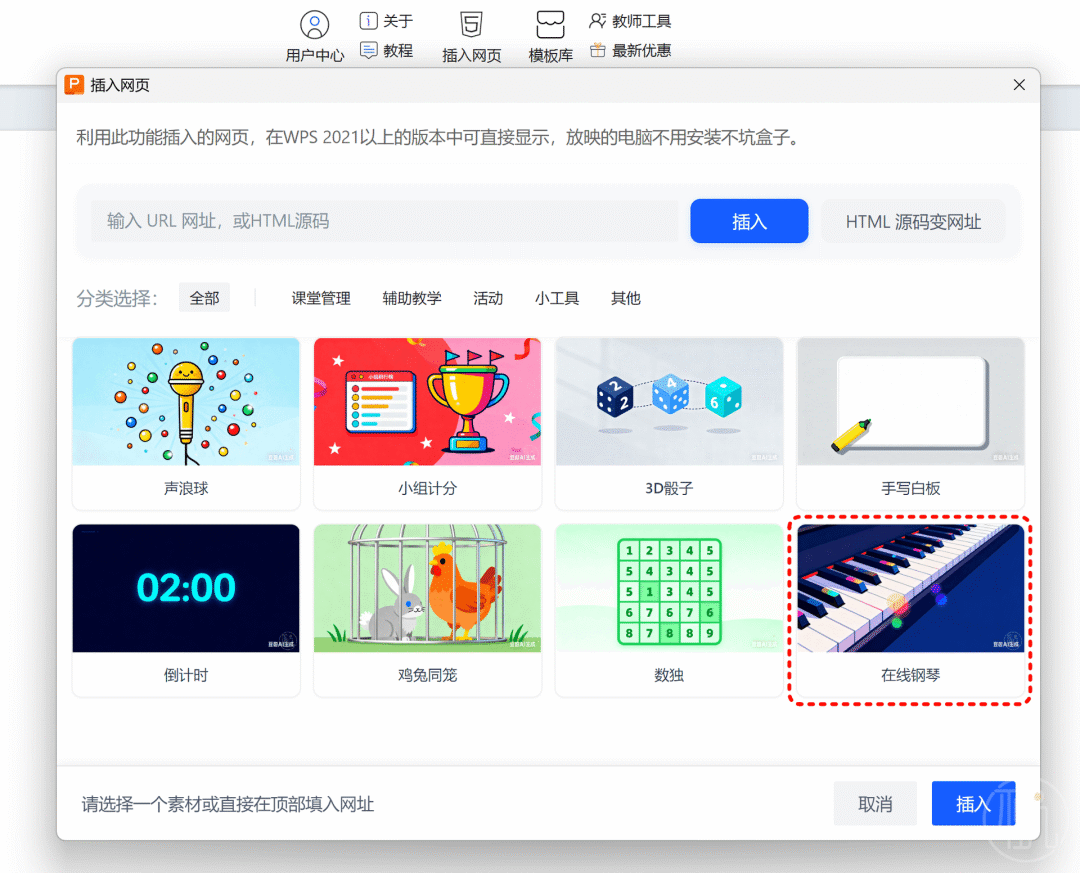Focus the URL or HTML source input field
1080x873 pixels.
coord(384,221)
